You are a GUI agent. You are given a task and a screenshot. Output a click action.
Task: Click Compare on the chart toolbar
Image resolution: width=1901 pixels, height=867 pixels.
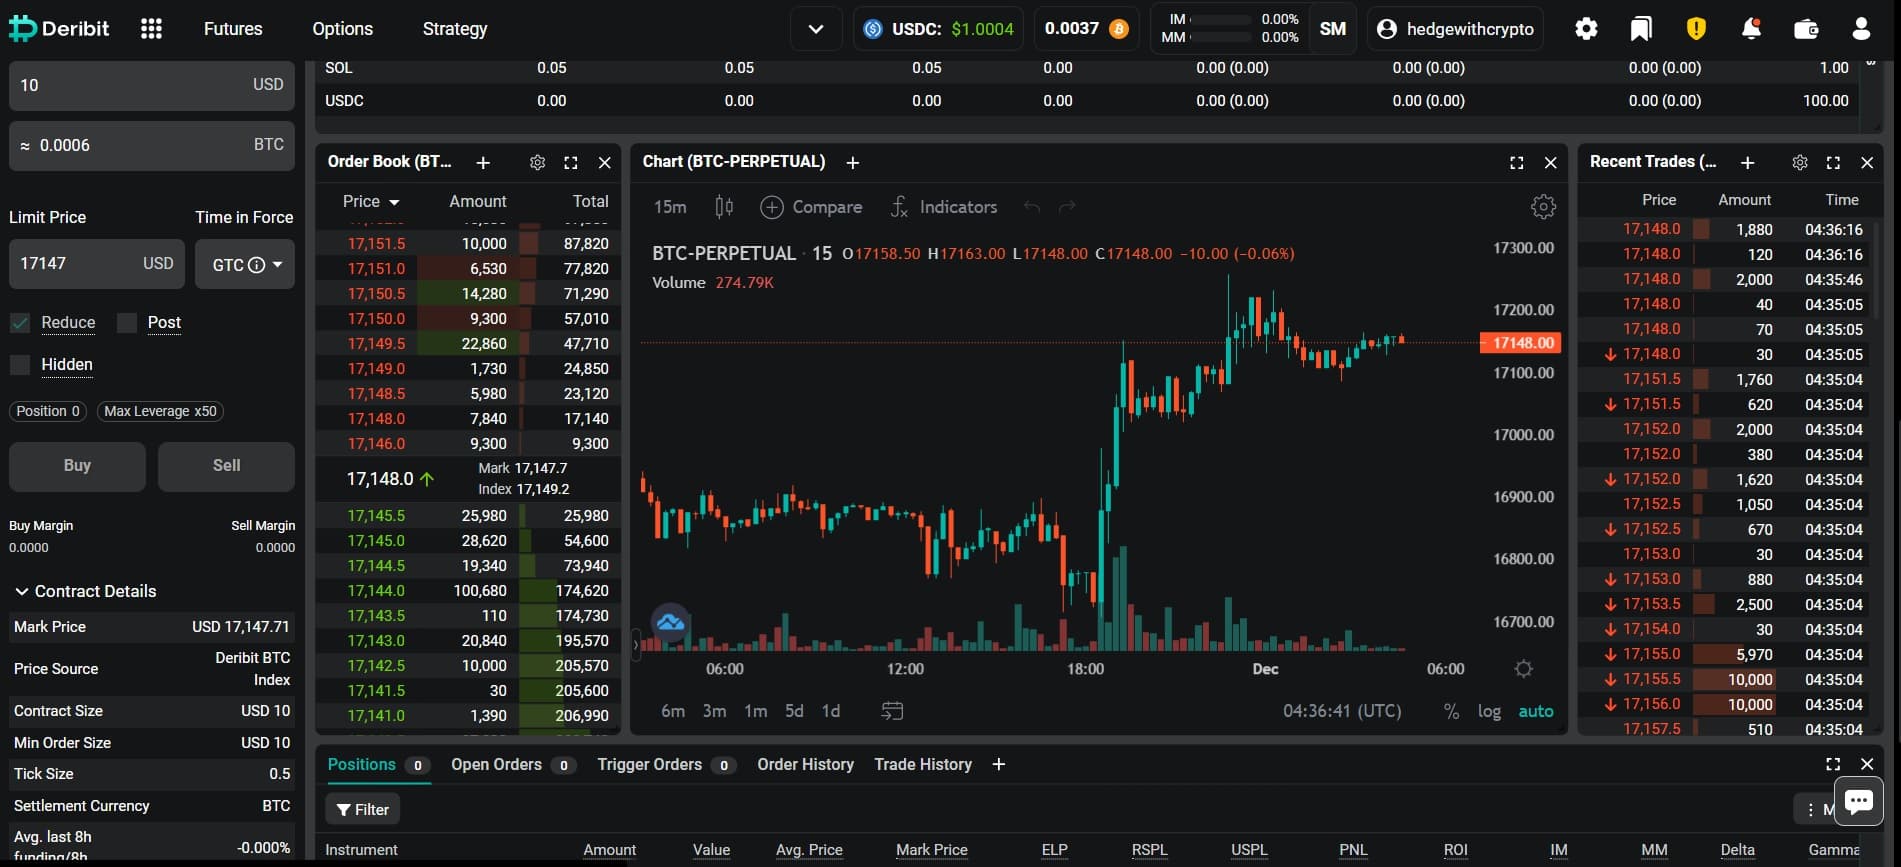(811, 207)
